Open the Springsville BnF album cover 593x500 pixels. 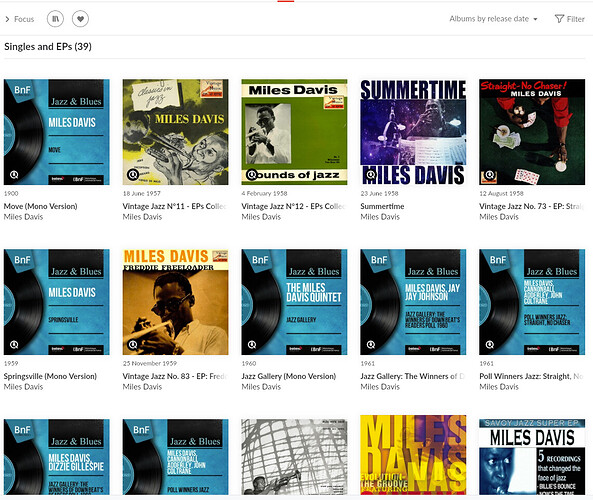pyautogui.click(x=57, y=302)
